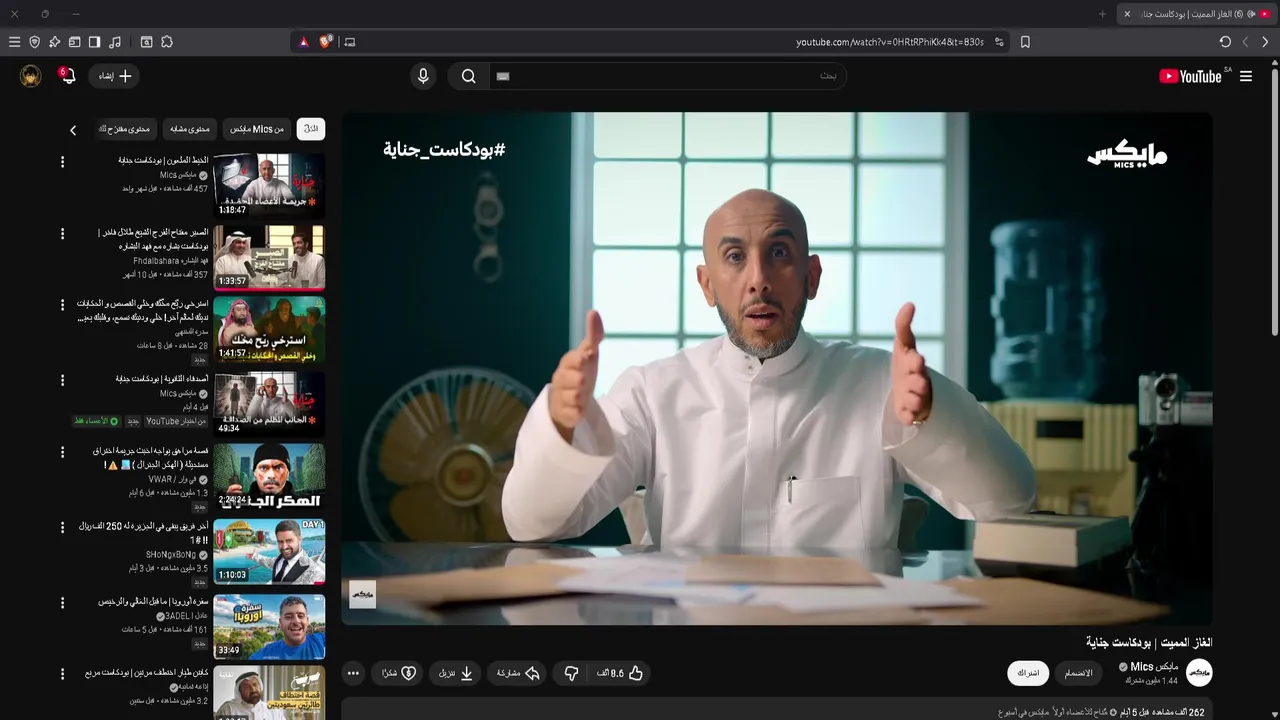Open the account avatar menu
The height and width of the screenshot is (720, 1280).
pyautogui.click(x=31, y=76)
